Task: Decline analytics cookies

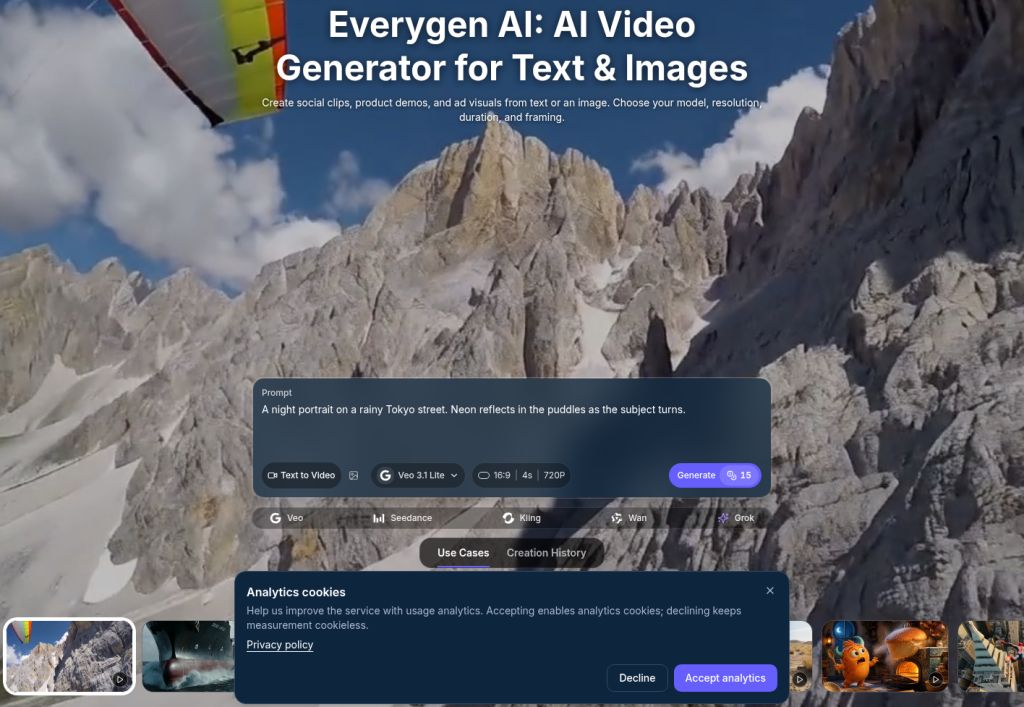Action: tap(637, 678)
